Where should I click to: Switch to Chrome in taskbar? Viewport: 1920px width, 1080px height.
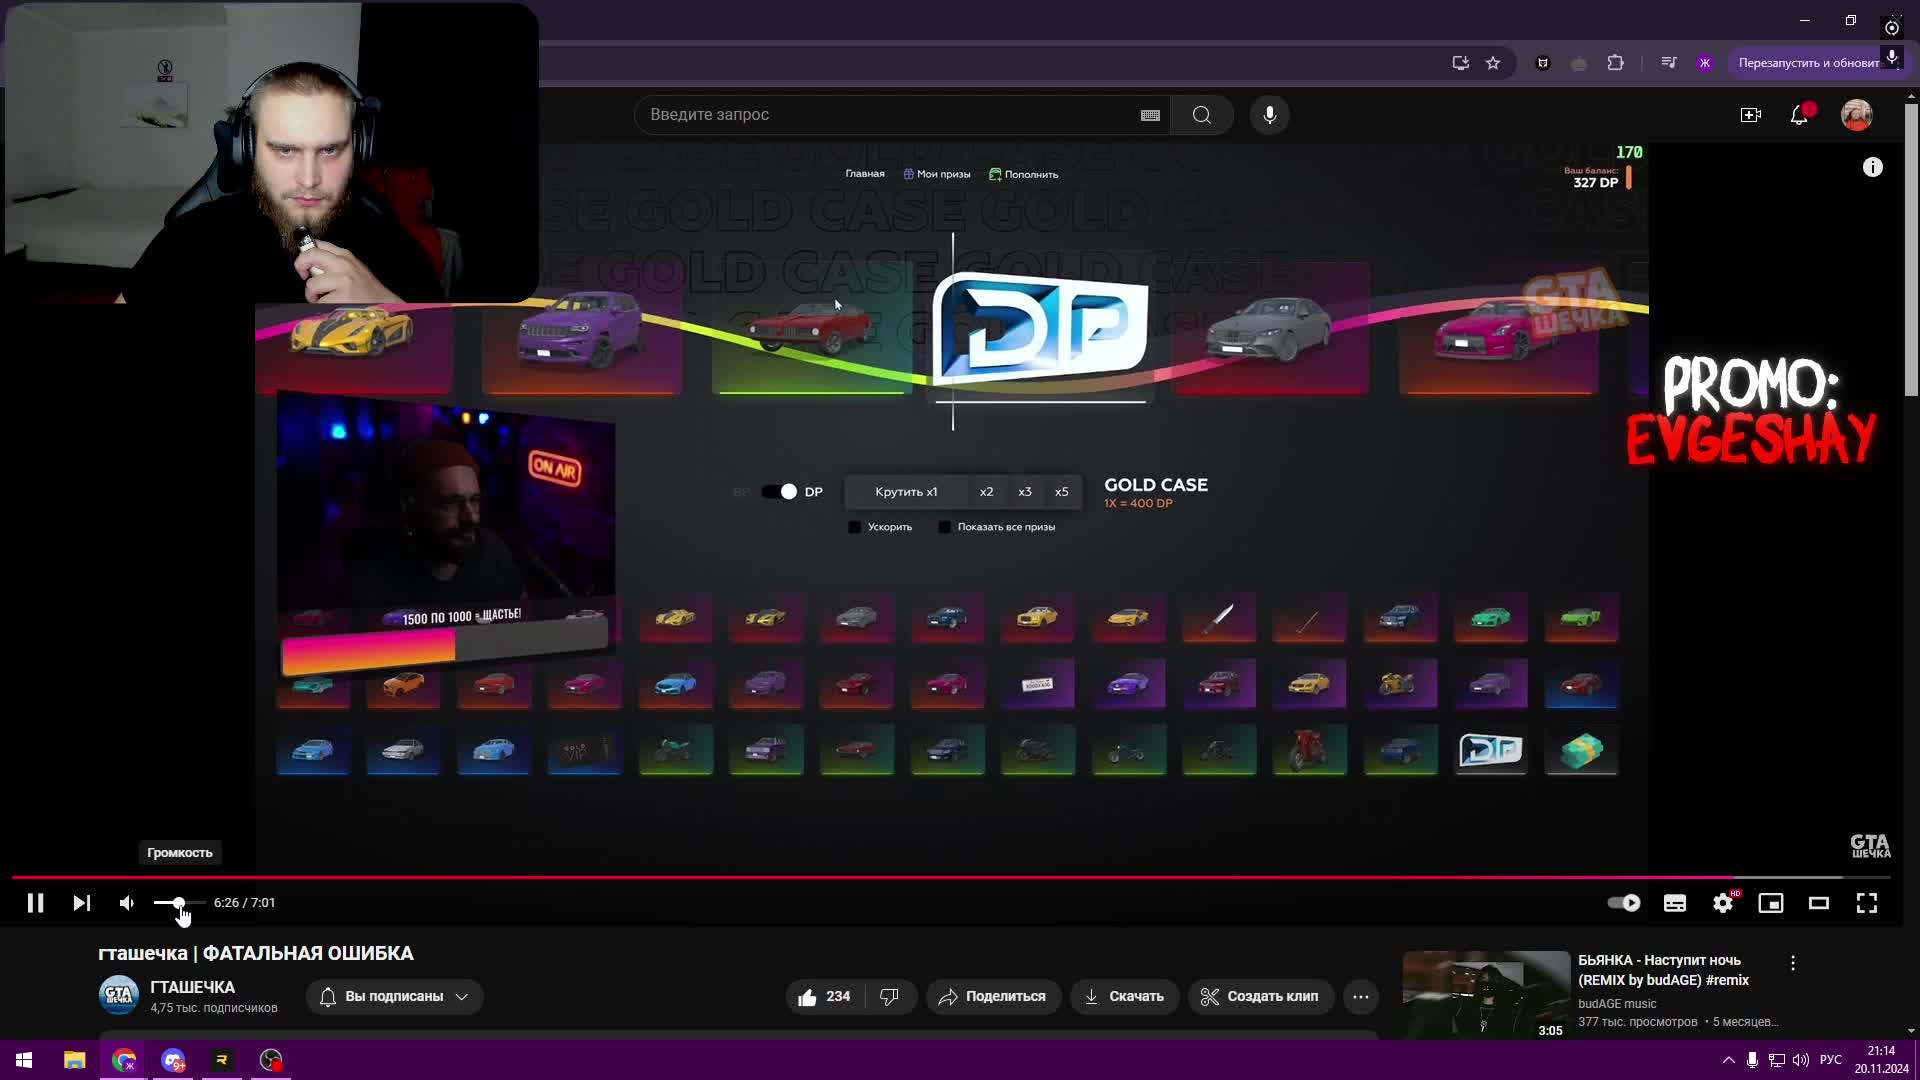pyautogui.click(x=124, y=1060)
